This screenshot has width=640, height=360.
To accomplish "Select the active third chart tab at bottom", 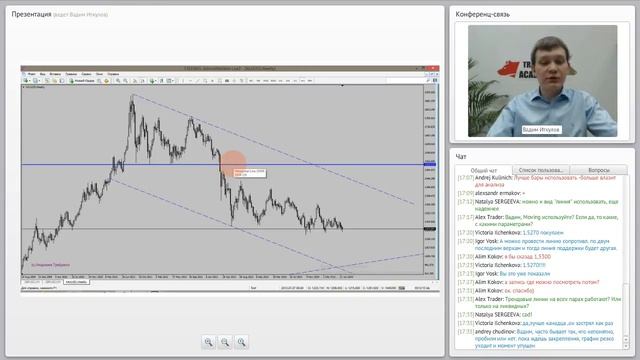I will 76,282.
